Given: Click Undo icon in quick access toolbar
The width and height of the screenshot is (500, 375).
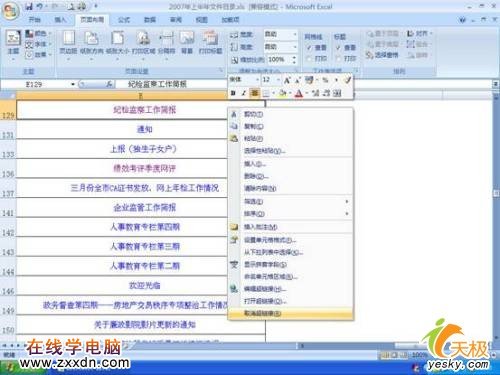Looking at the screenshot, I should [39, 6].
